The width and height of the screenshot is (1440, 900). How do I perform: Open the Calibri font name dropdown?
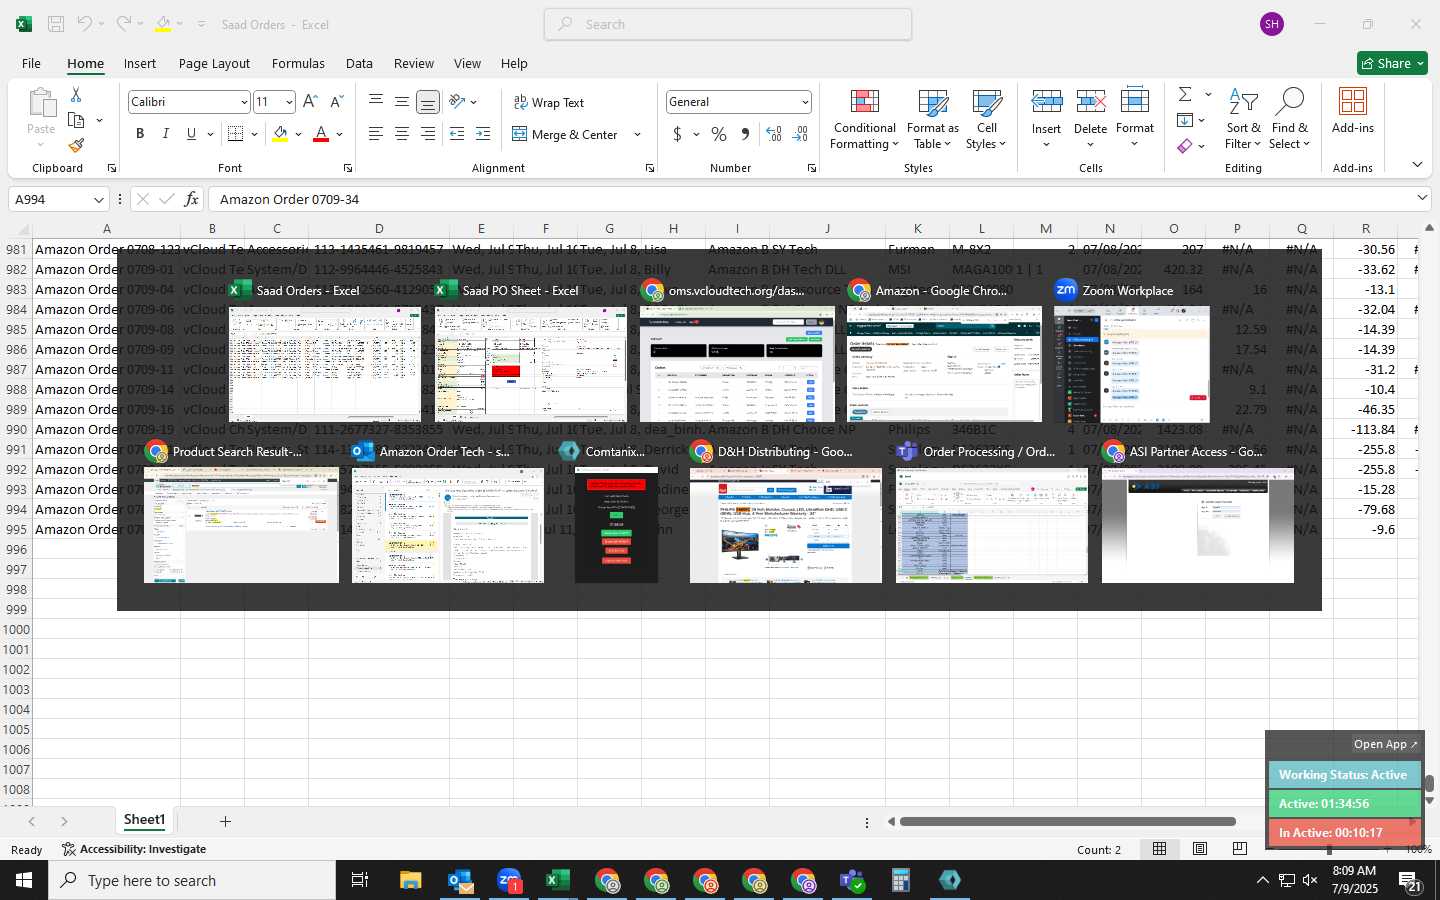coord(243,102)
